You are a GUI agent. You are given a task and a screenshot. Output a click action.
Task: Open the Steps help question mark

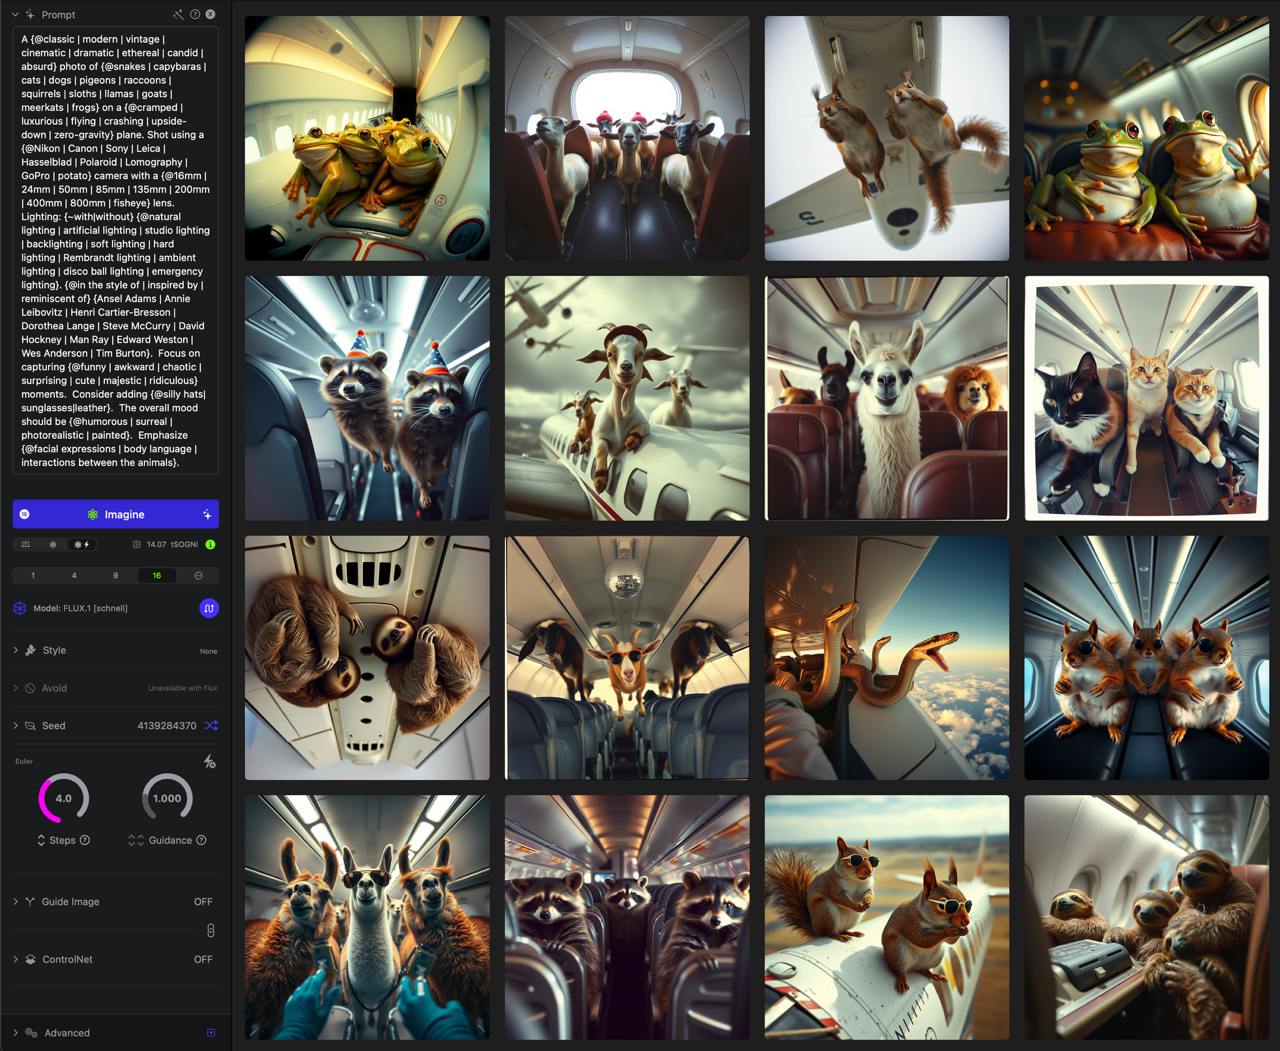pos(85,840)
